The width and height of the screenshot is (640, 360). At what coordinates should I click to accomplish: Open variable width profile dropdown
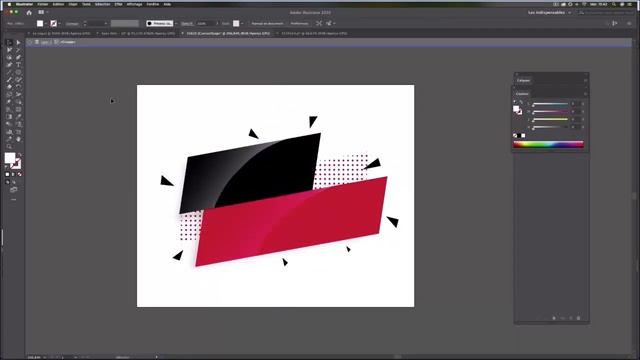coord(125,23)
